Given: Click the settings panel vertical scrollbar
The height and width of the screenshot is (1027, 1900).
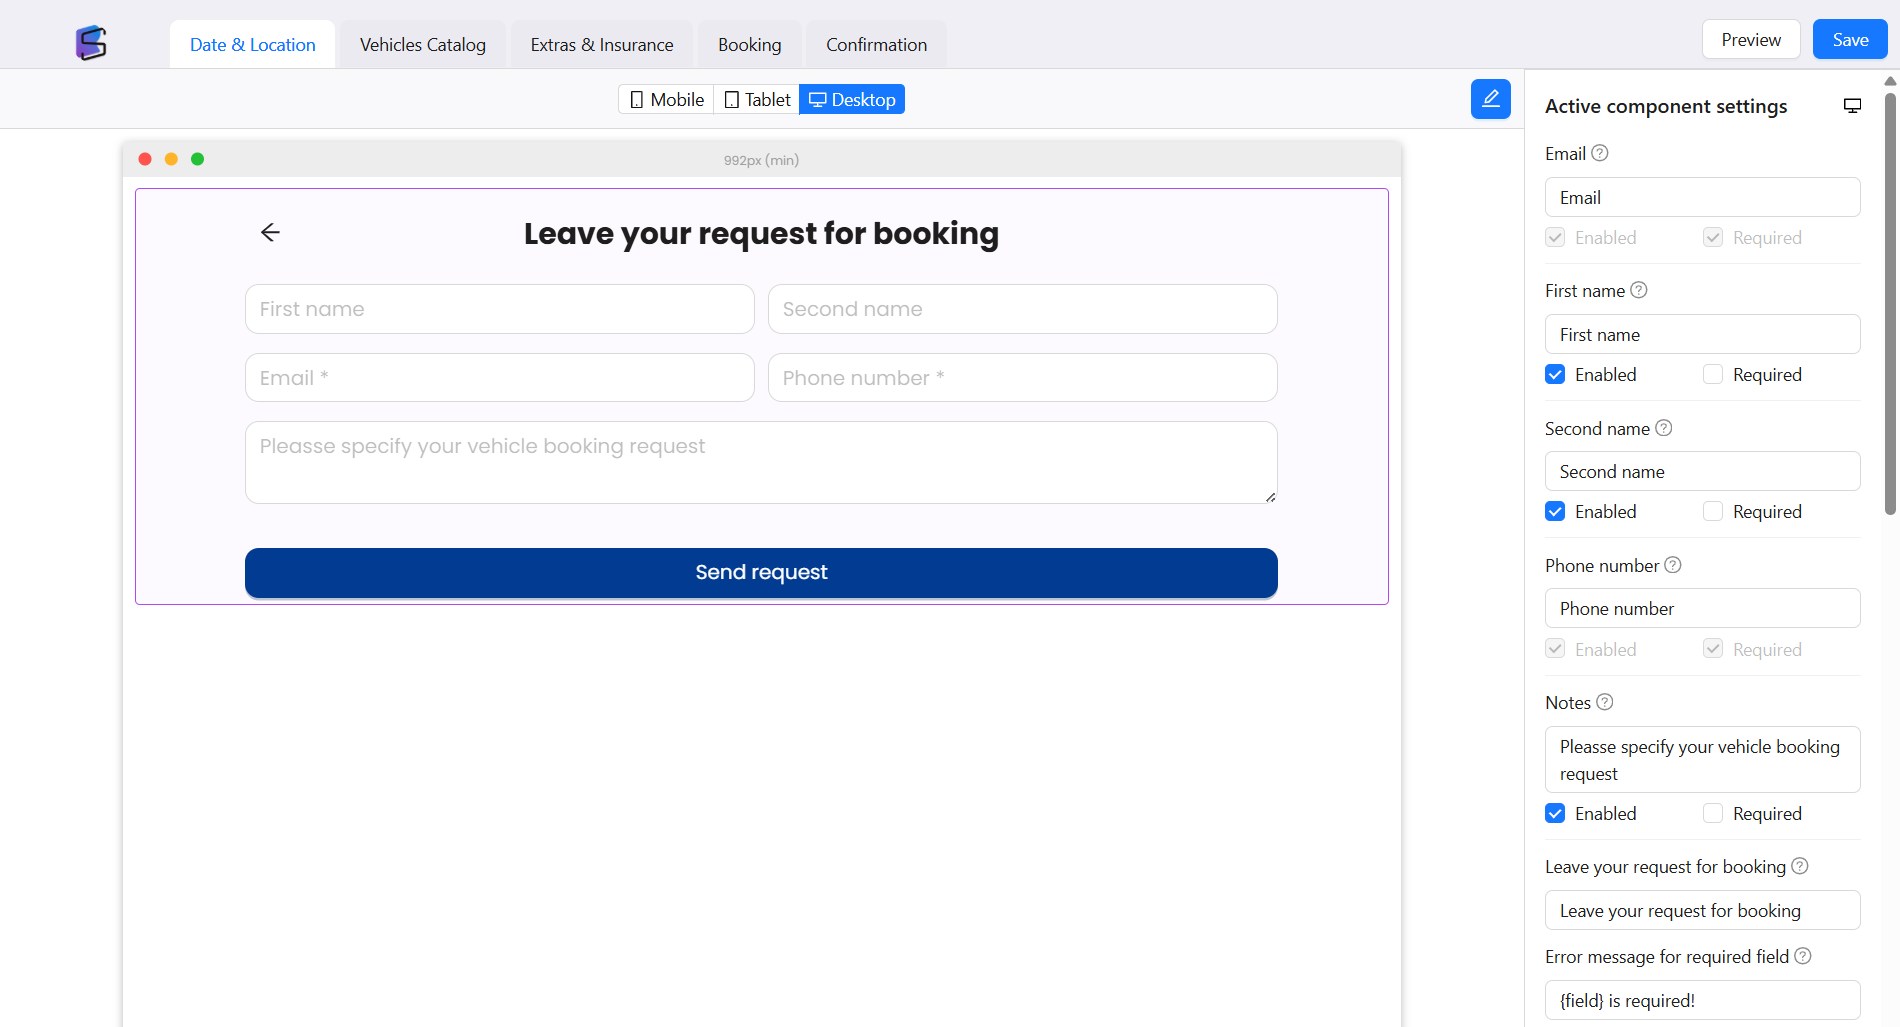Looking at the screenshot, I should click(1889, 300).
